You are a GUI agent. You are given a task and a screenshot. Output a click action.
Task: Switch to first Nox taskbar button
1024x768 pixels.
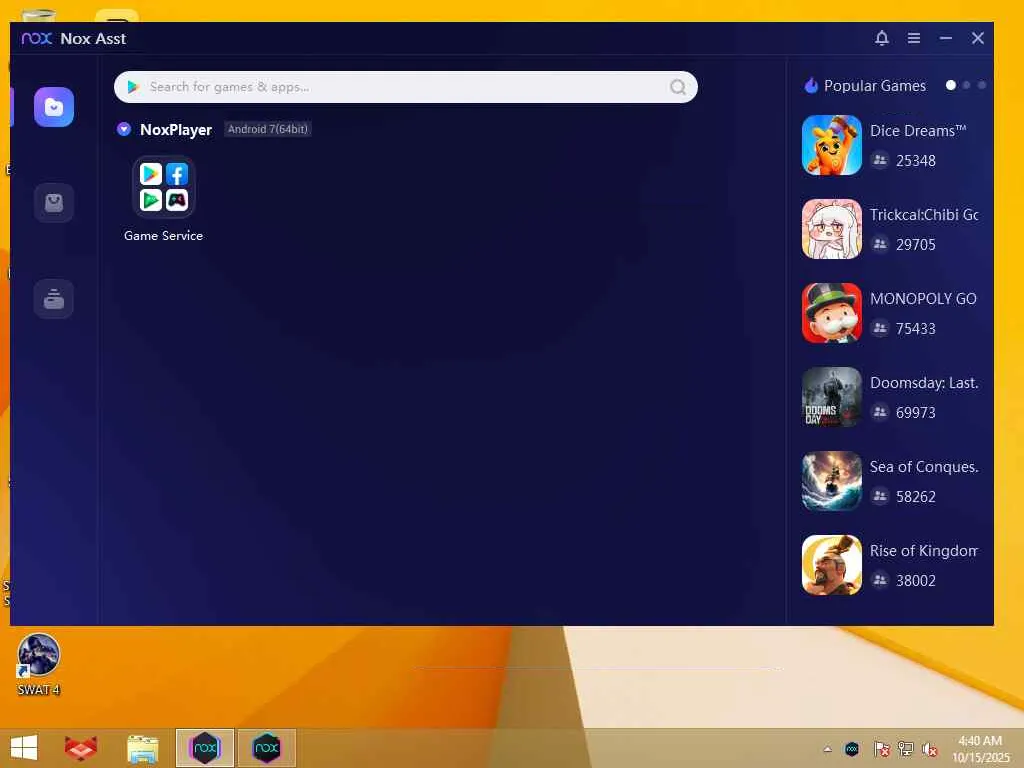coord(204,748)
